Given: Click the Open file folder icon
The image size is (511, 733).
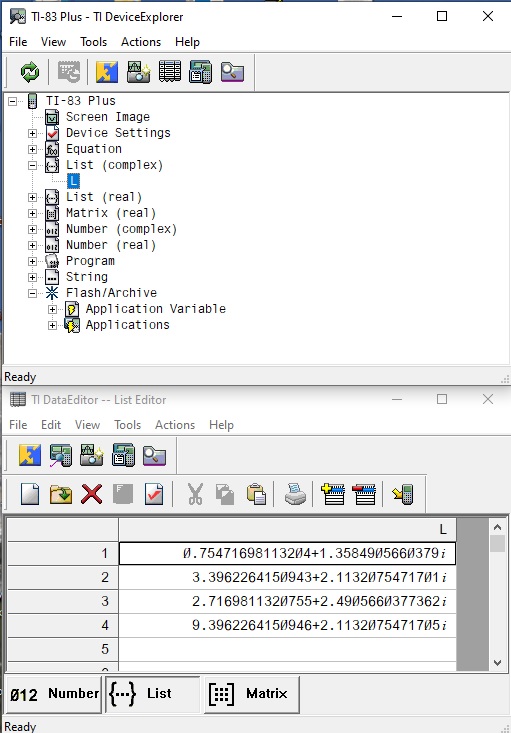Looking at the screenshot, I should pyautogui.click(x=61, y=494).
